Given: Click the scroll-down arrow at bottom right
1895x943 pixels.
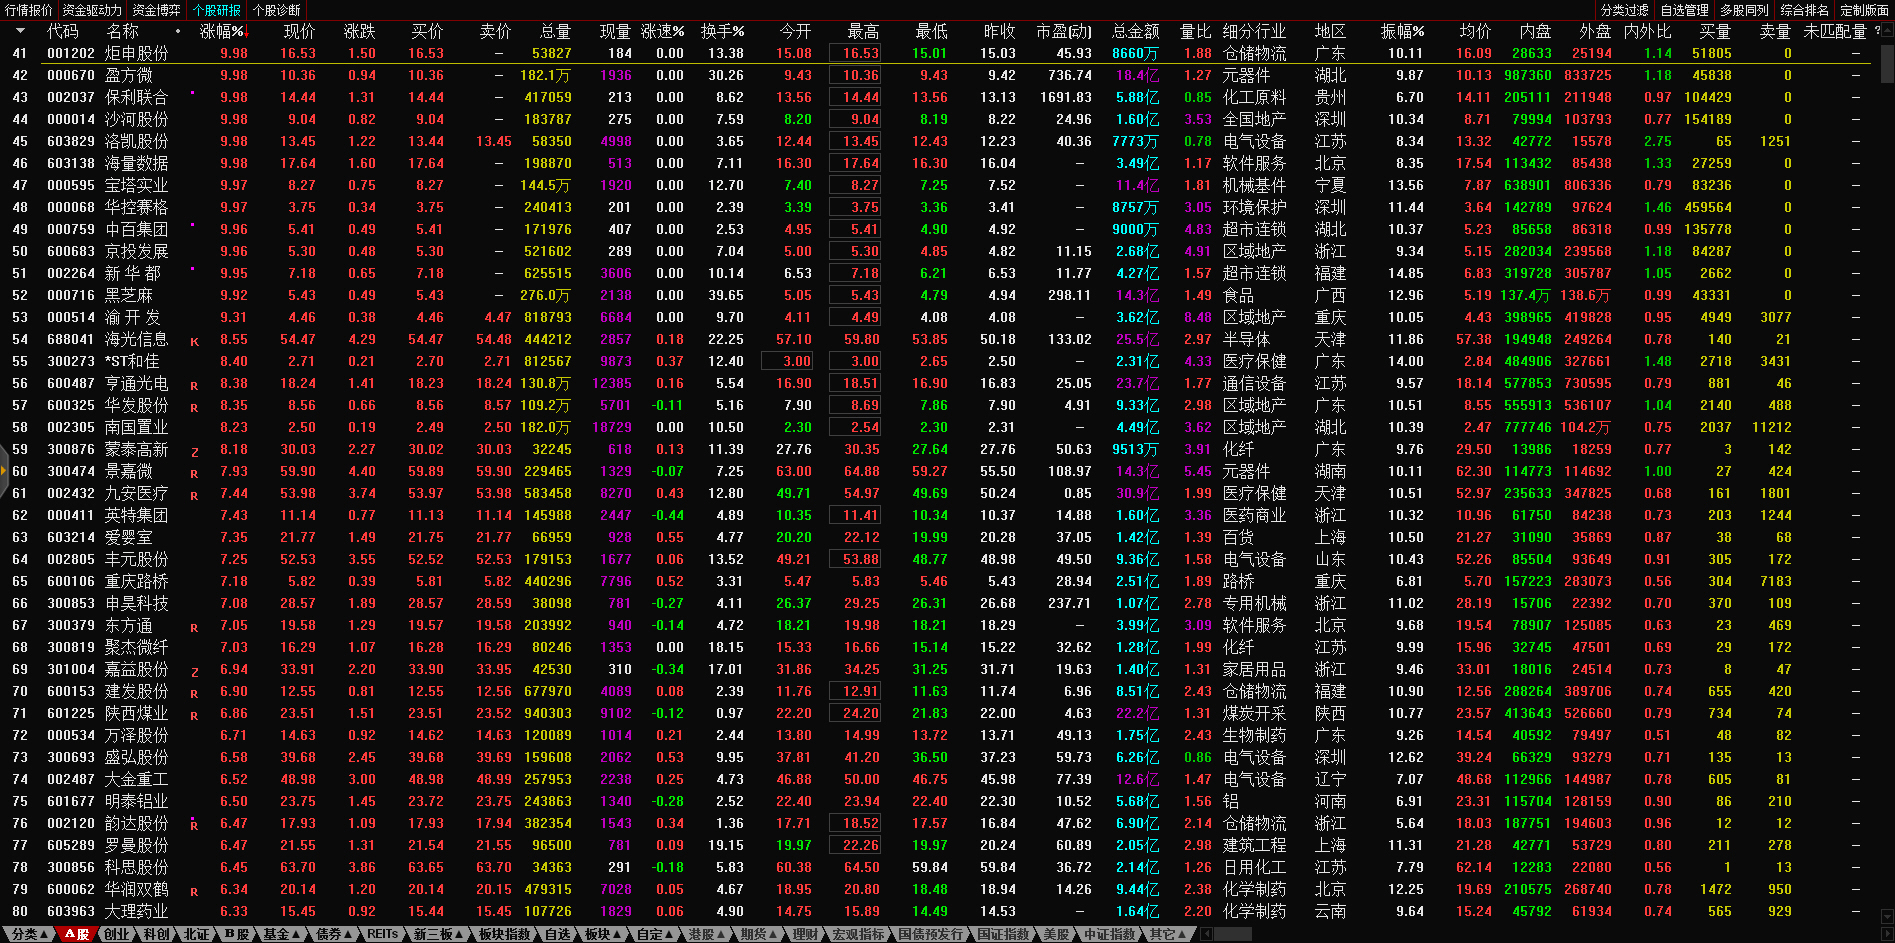Looking at the screenshot, I should tap(1886, 916).
